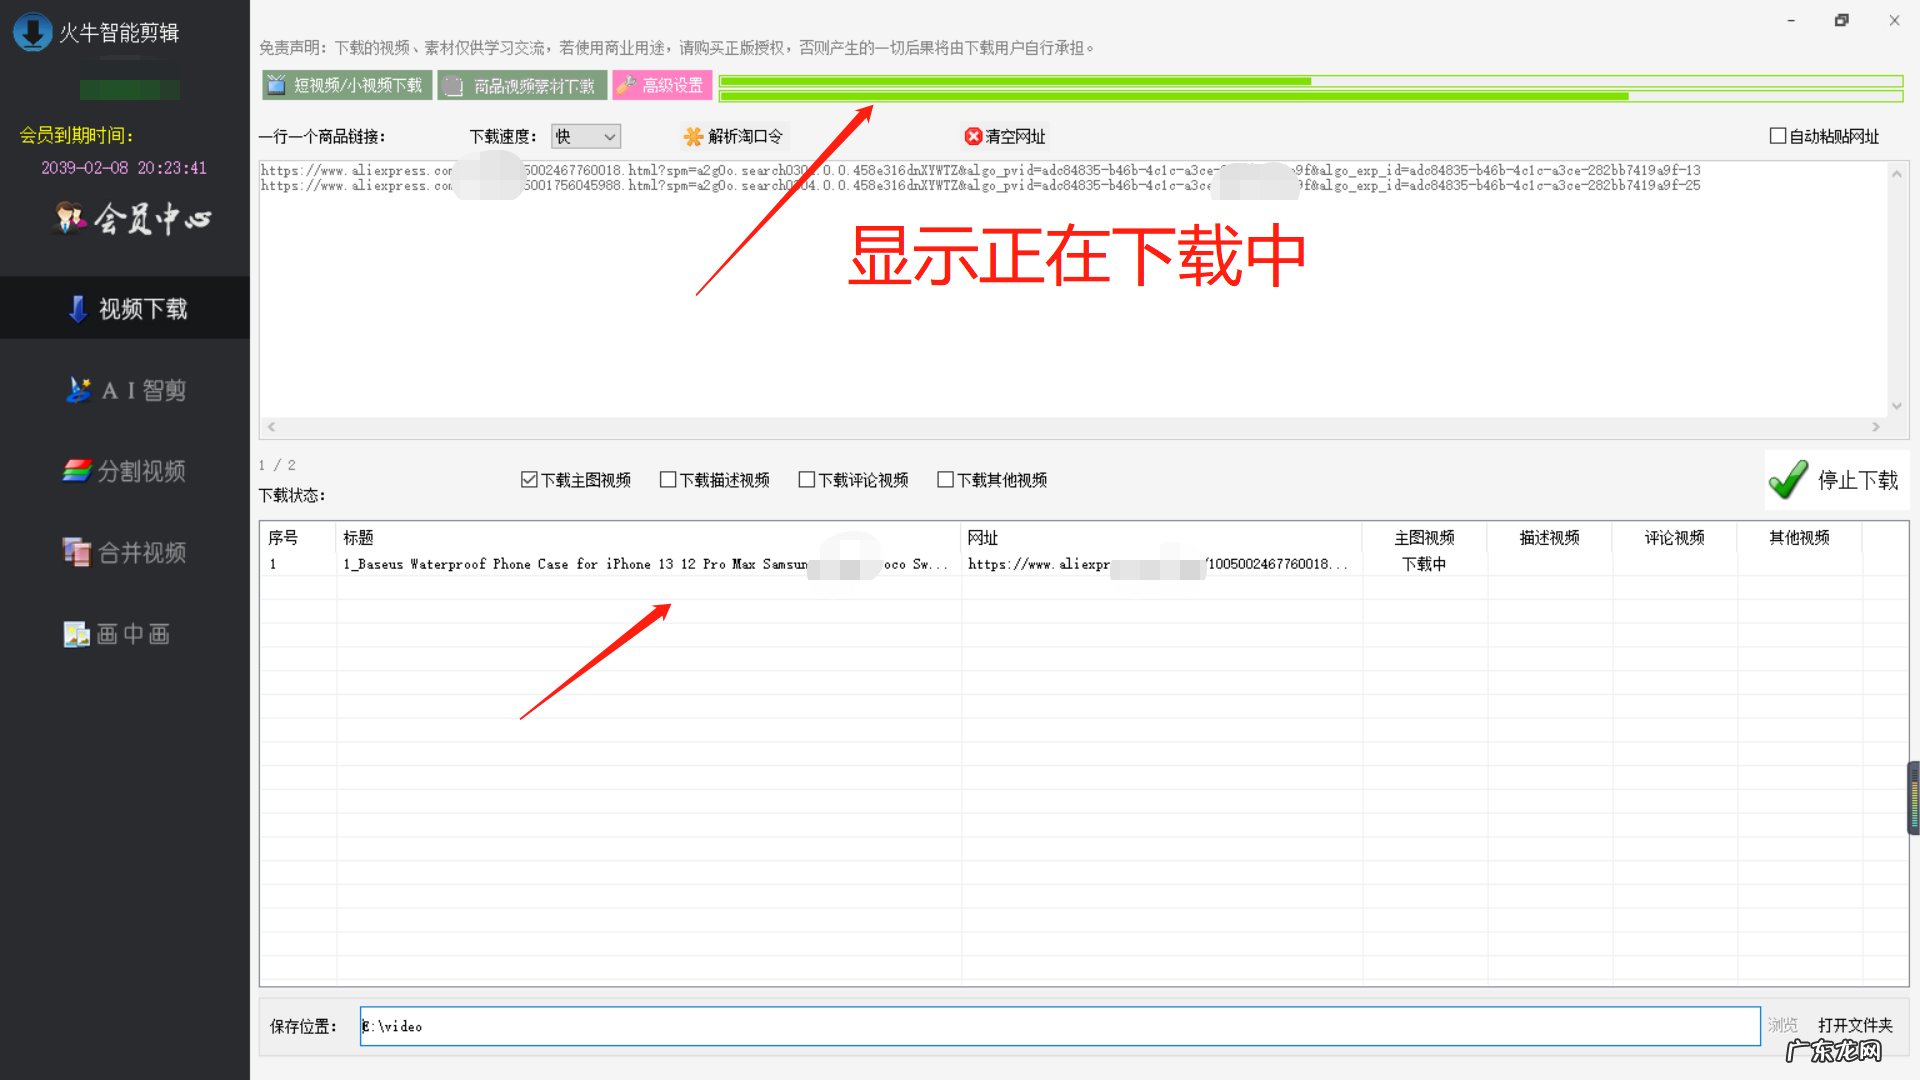Screen dimensions: 1920x1080
Task: Switch to the 商品视频素材下载 tab
Action: tap(520, 85)
